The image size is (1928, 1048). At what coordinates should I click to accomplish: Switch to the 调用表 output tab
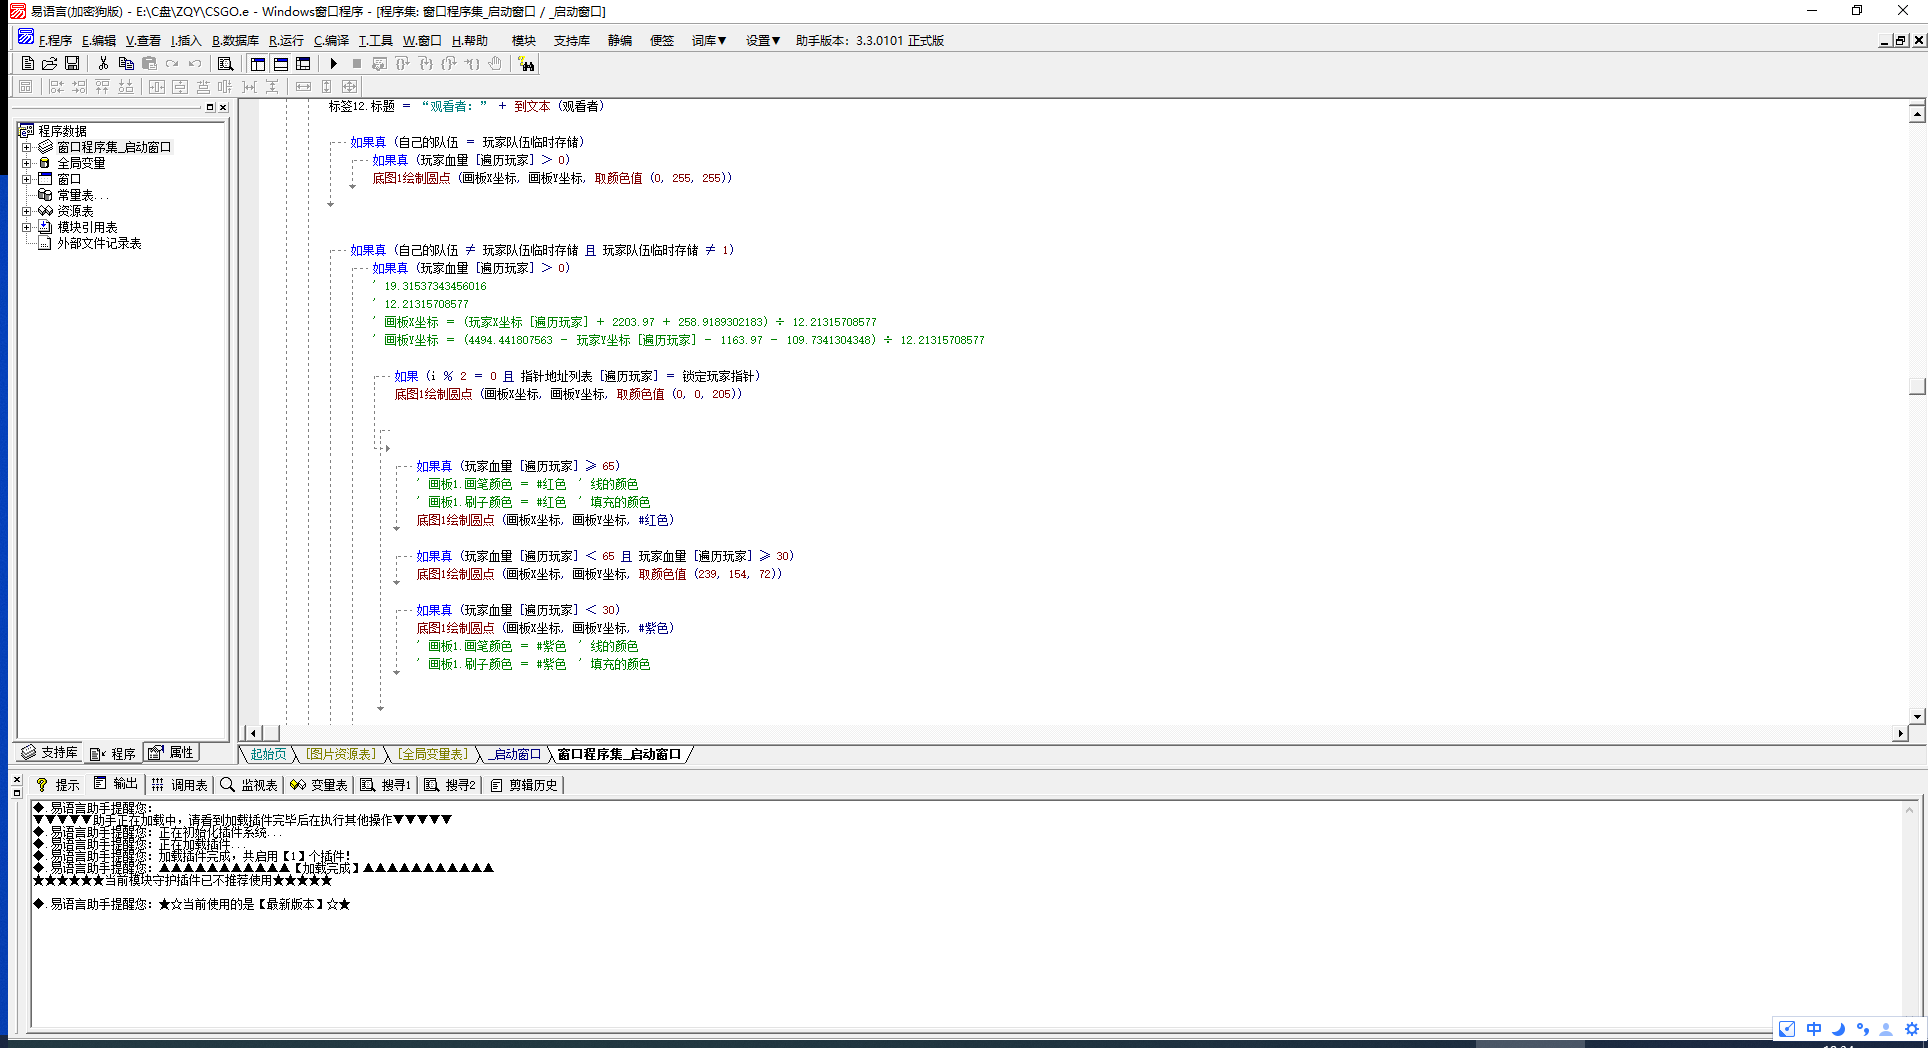(179, 785)
